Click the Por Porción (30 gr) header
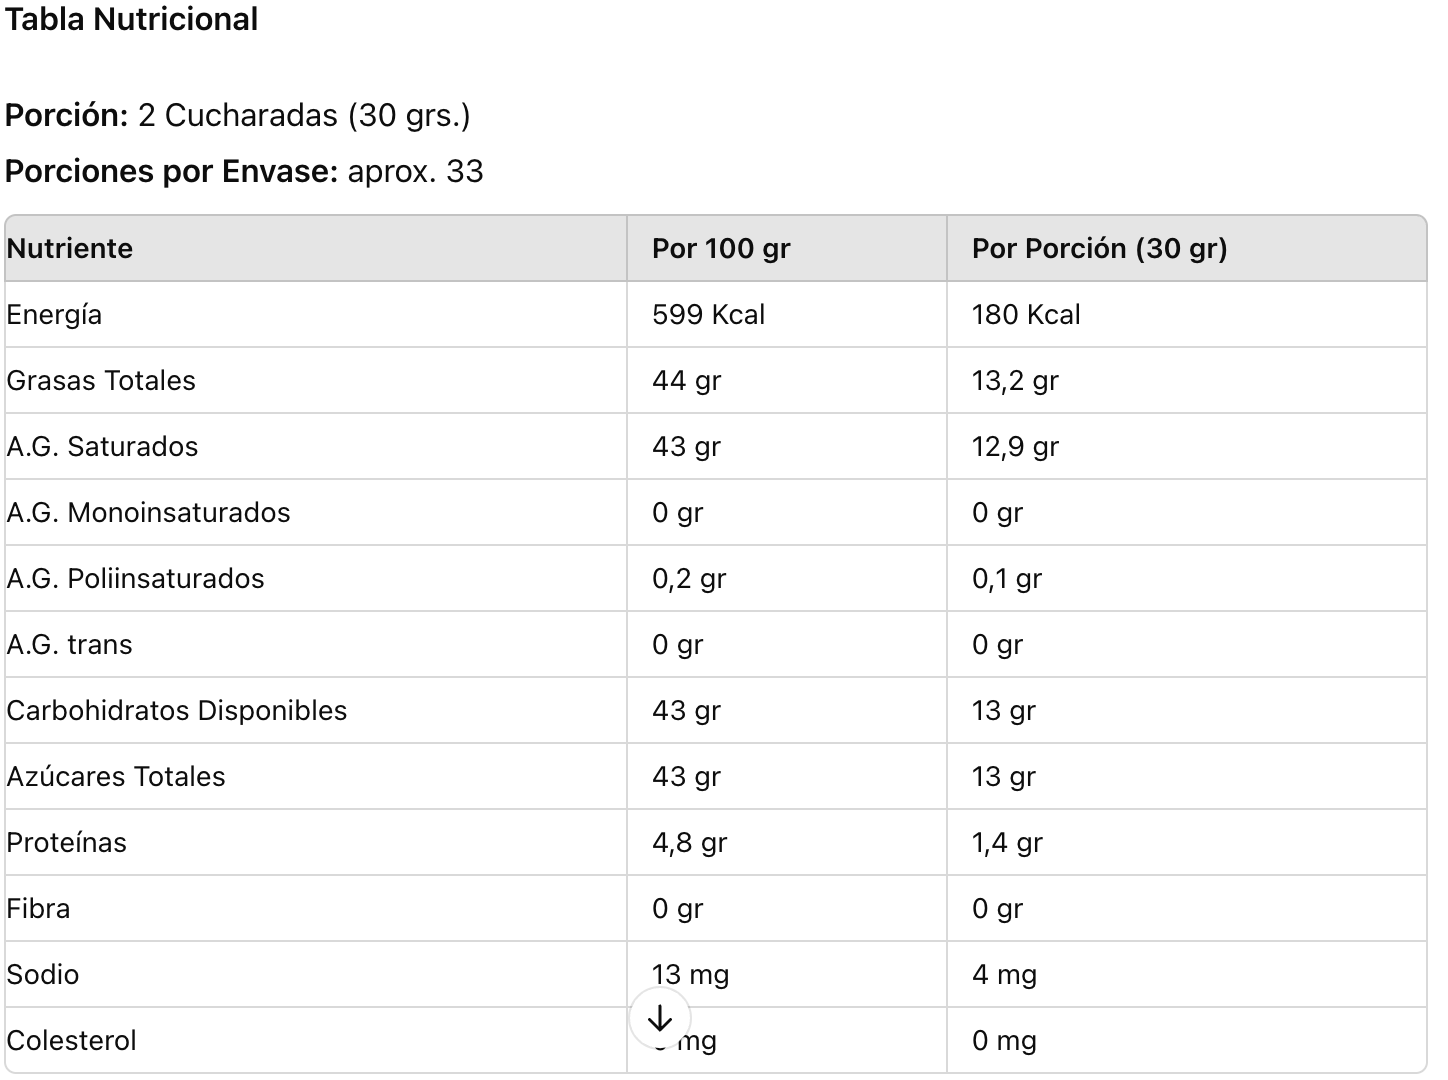 coord(1099,248)
